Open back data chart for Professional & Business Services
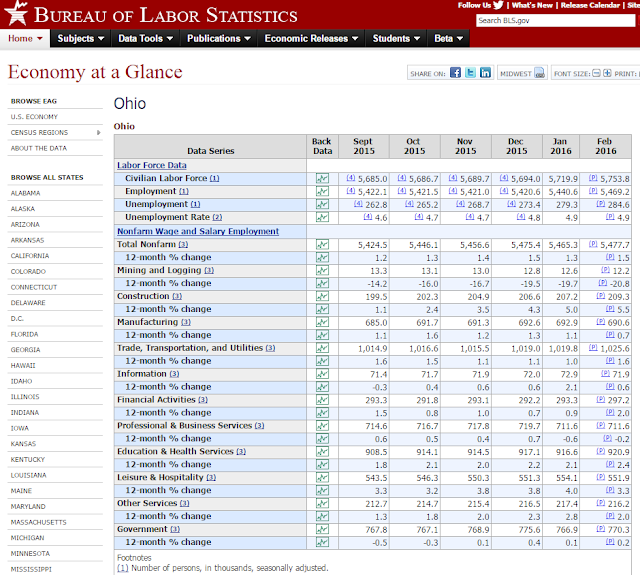The height and width of the screenshot is (575, 640). pyautogui.click(x=322, y=426)
